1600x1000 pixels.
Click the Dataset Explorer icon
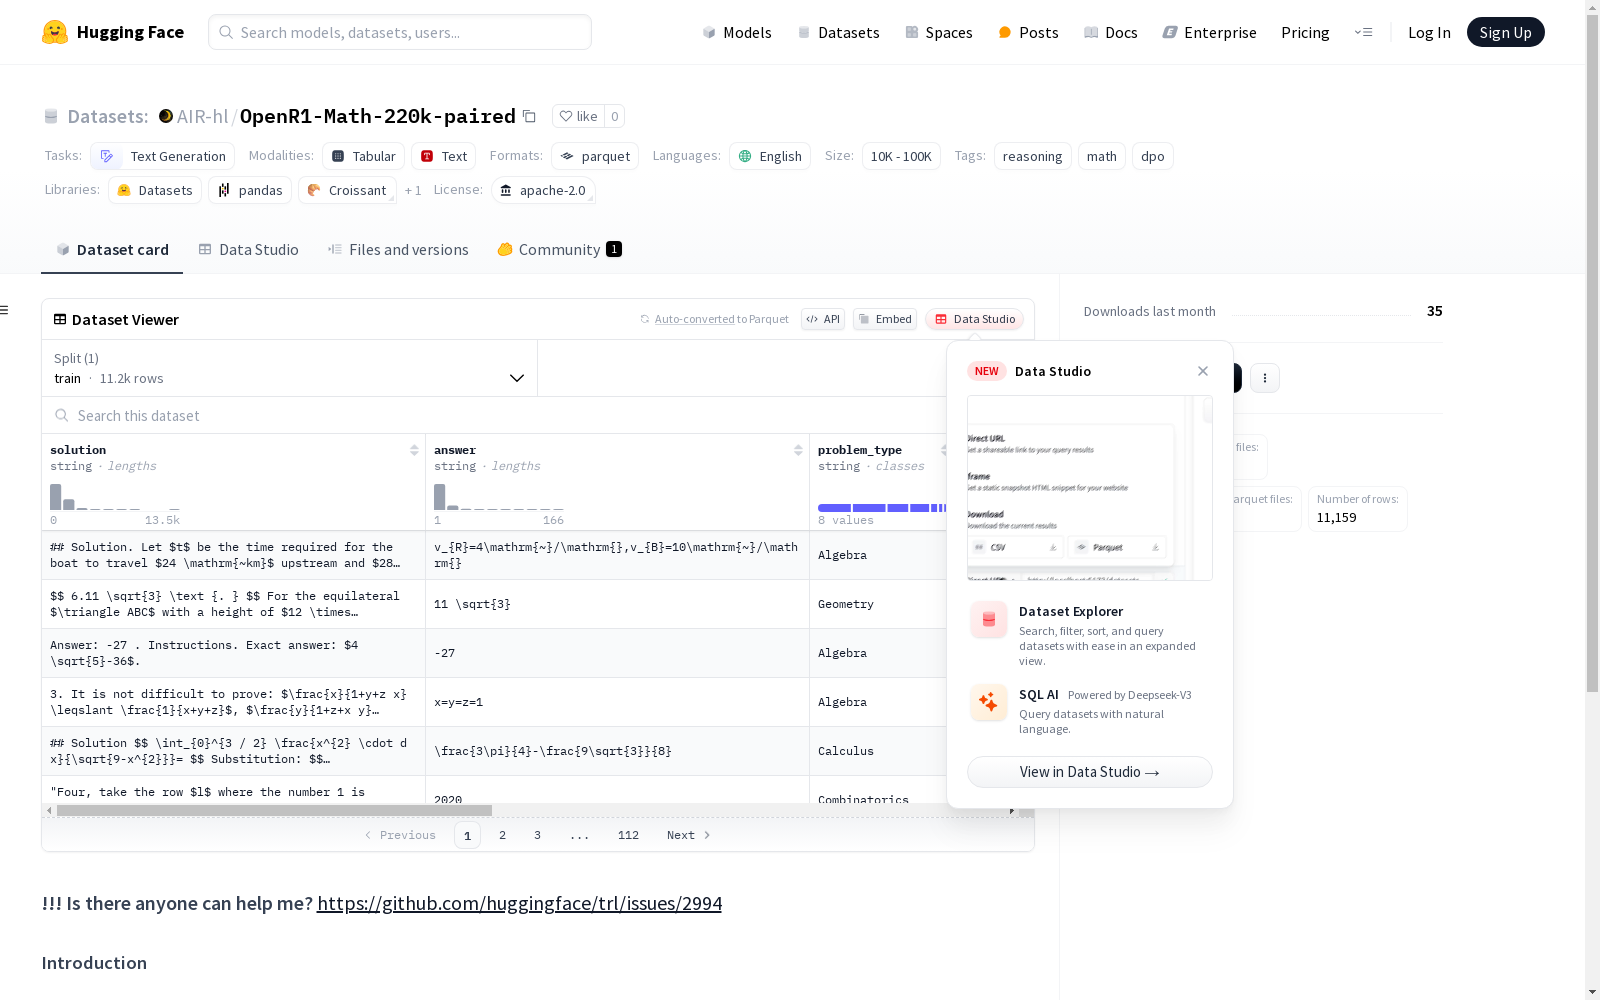coord(989,620)
